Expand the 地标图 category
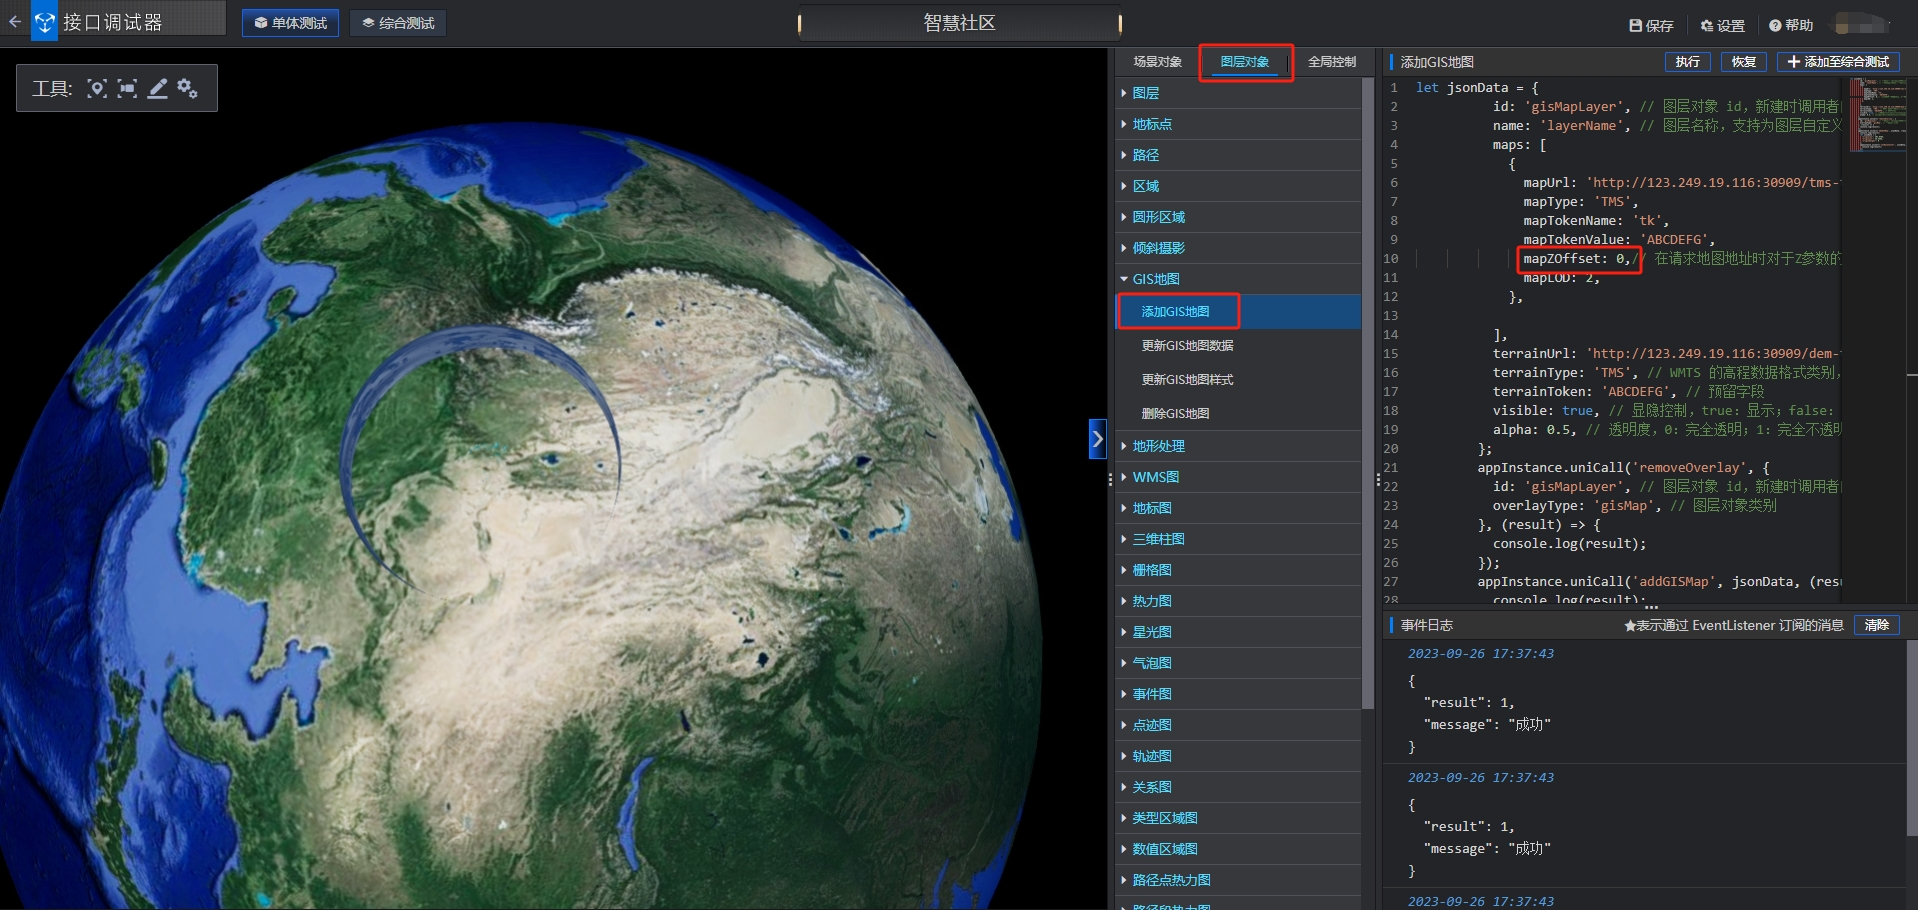The height and width of the screenshot is (910, 1918). click(1238, 508)
